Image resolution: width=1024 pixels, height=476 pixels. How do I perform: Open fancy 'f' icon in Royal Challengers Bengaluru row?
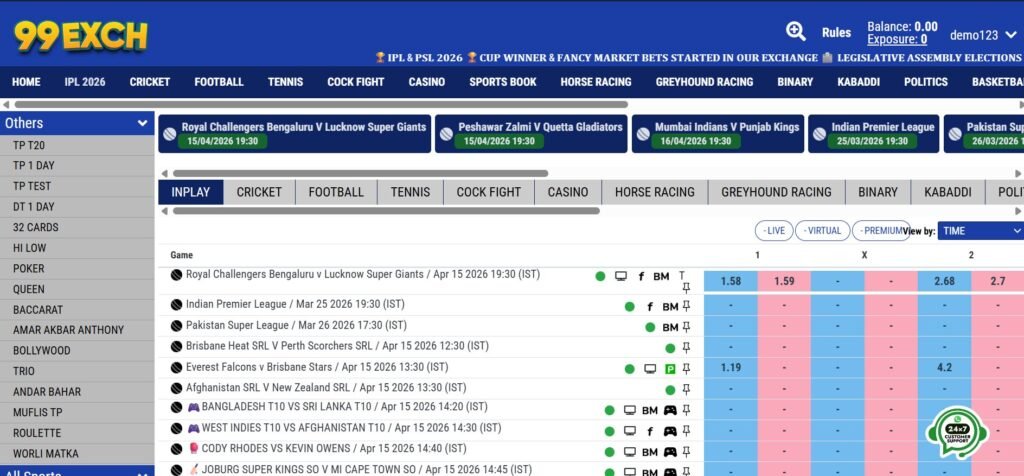(641, 276)
